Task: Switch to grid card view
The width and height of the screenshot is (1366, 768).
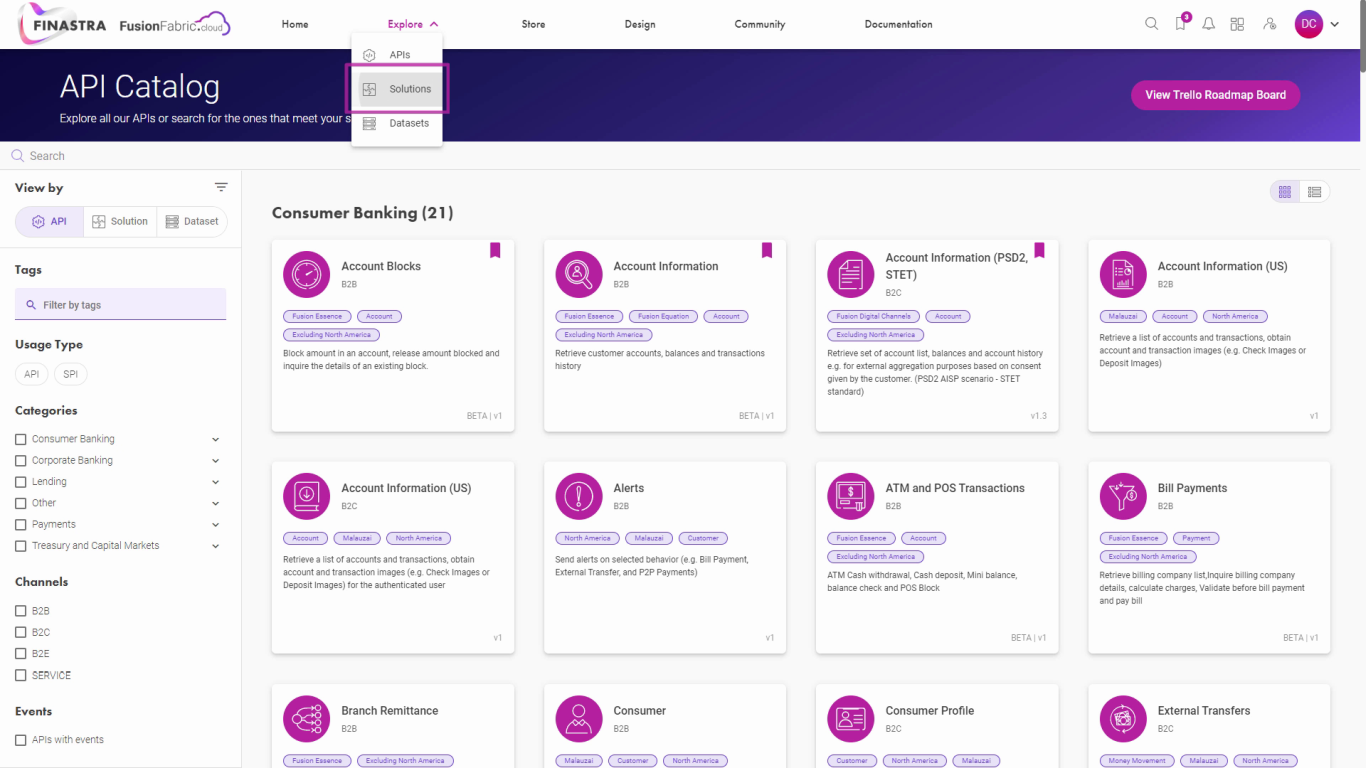Action: pos(1285,192)
